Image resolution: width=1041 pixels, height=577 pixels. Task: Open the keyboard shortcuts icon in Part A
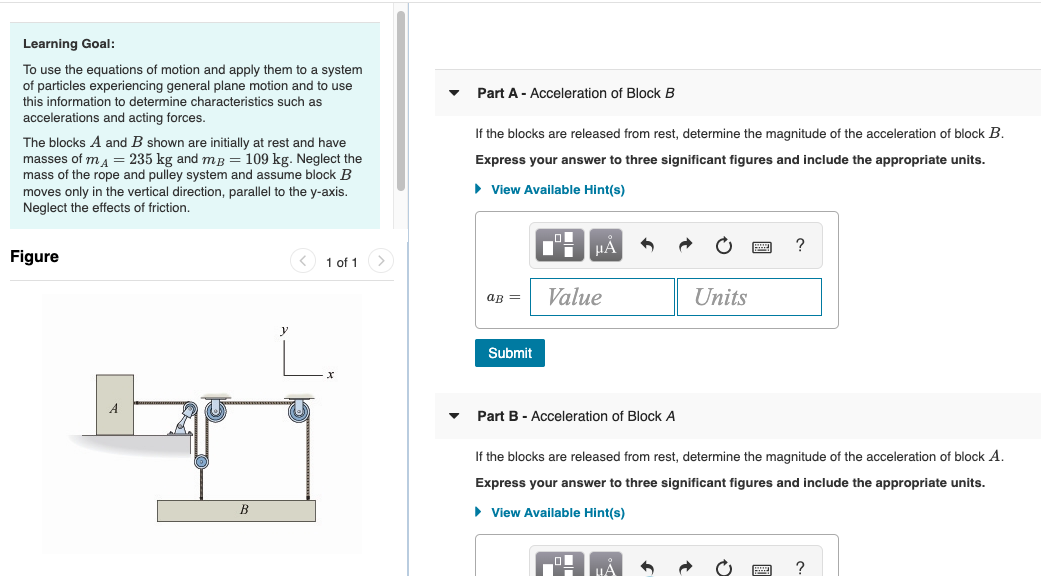click(x=761, y=245)
